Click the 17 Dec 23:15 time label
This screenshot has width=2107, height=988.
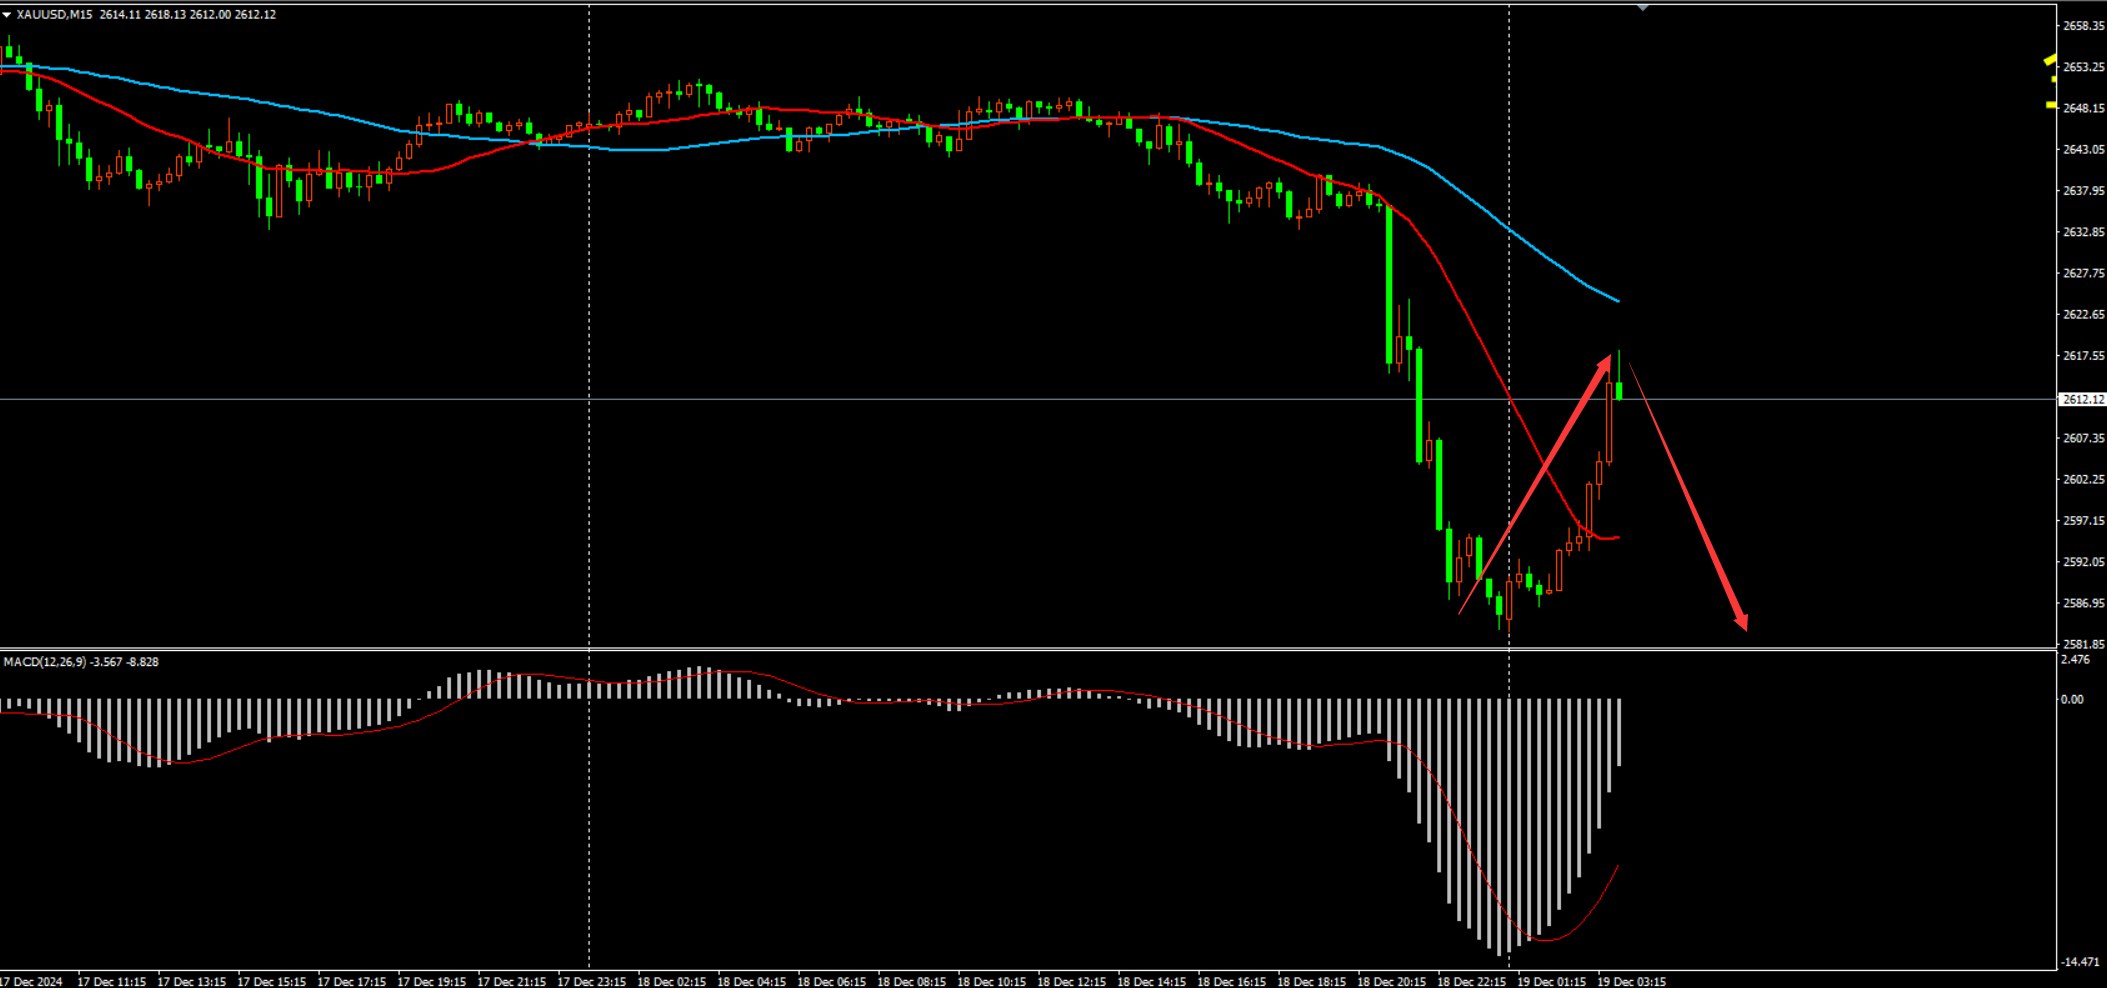click(591, 982)
